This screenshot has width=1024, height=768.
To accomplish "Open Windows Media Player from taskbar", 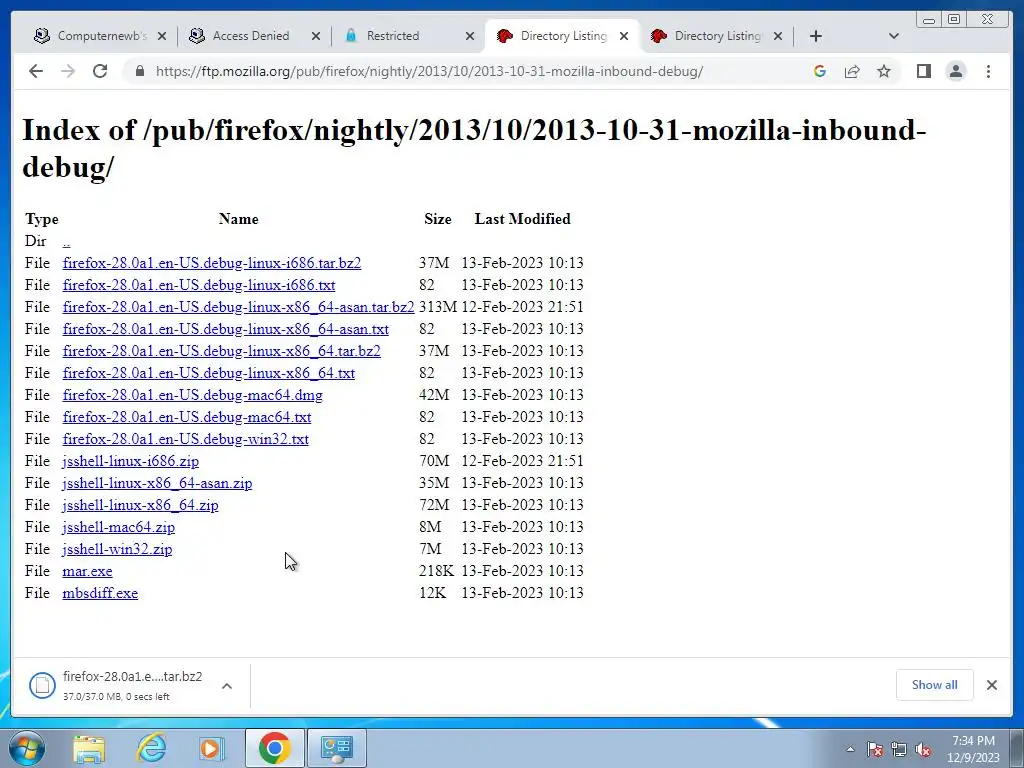I will coord(212,748).
